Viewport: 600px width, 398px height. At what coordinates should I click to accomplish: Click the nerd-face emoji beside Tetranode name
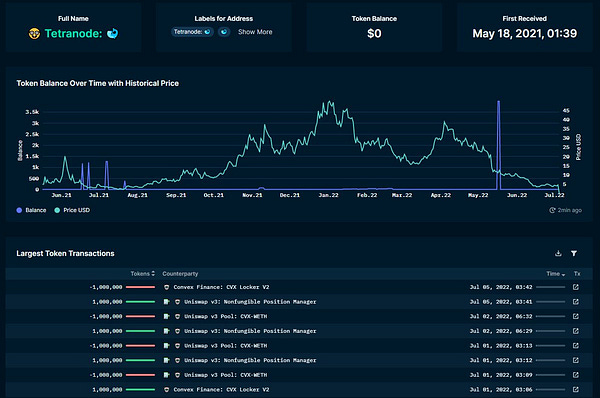tap(34, 34)
